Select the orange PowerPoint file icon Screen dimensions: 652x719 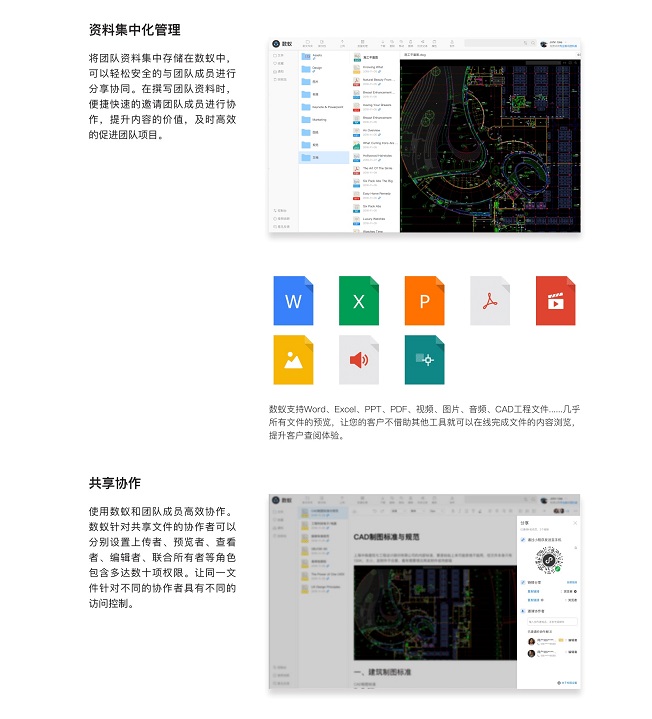(x=424, y=299)
